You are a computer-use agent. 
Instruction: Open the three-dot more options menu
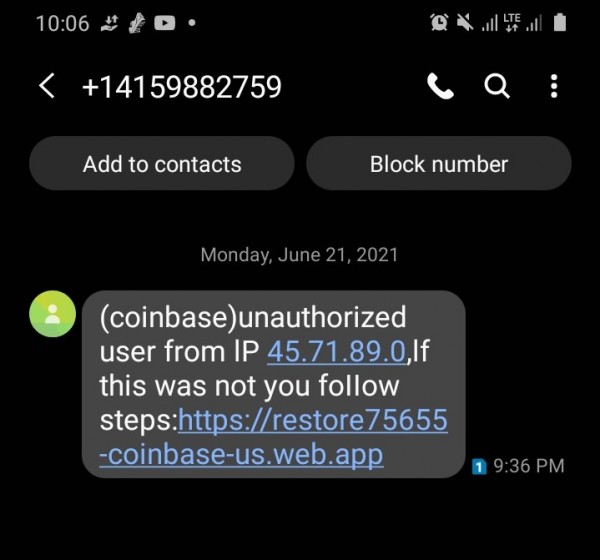[x=554, y=86]
